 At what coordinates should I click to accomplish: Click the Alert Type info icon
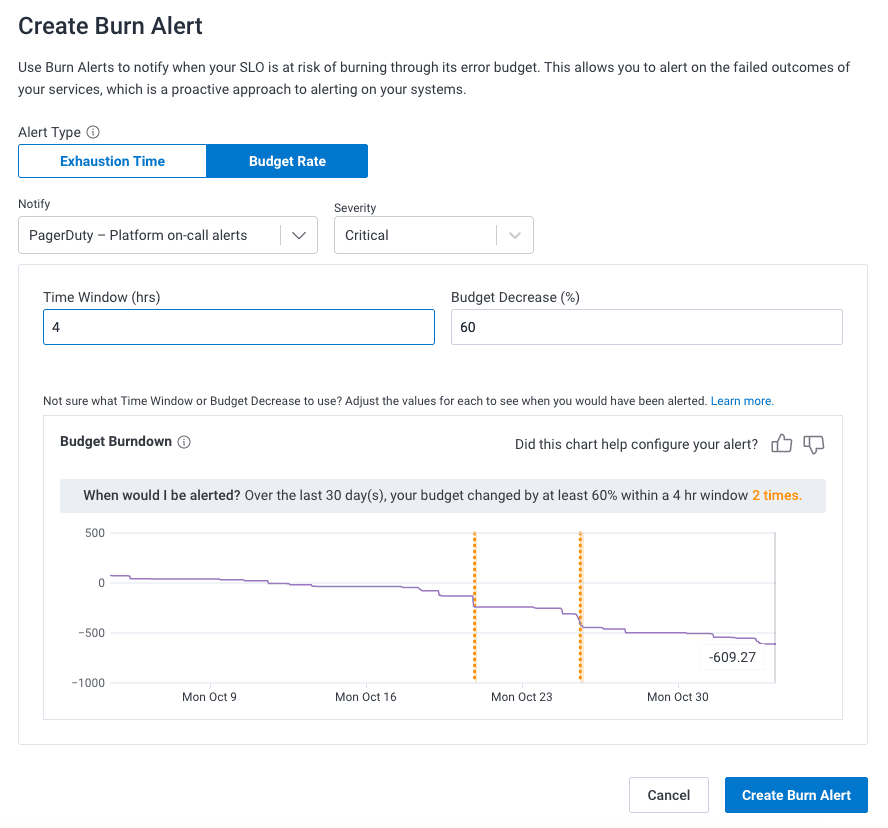pos(93,132)
